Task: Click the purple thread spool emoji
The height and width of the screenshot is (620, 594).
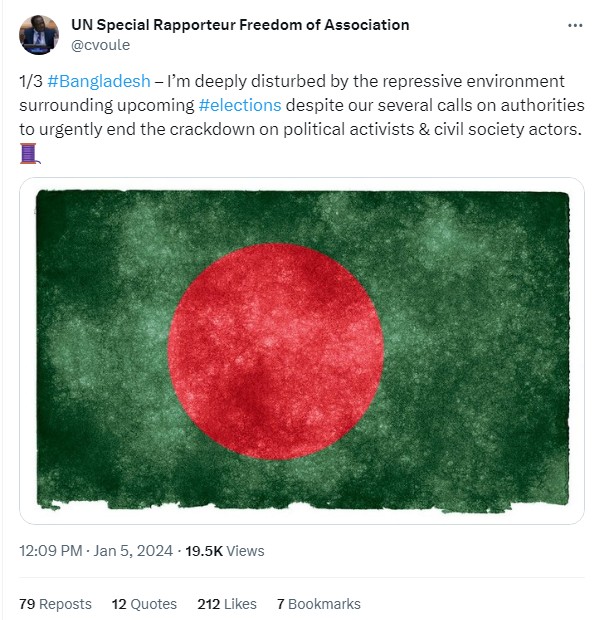Action: coord(30,153)
